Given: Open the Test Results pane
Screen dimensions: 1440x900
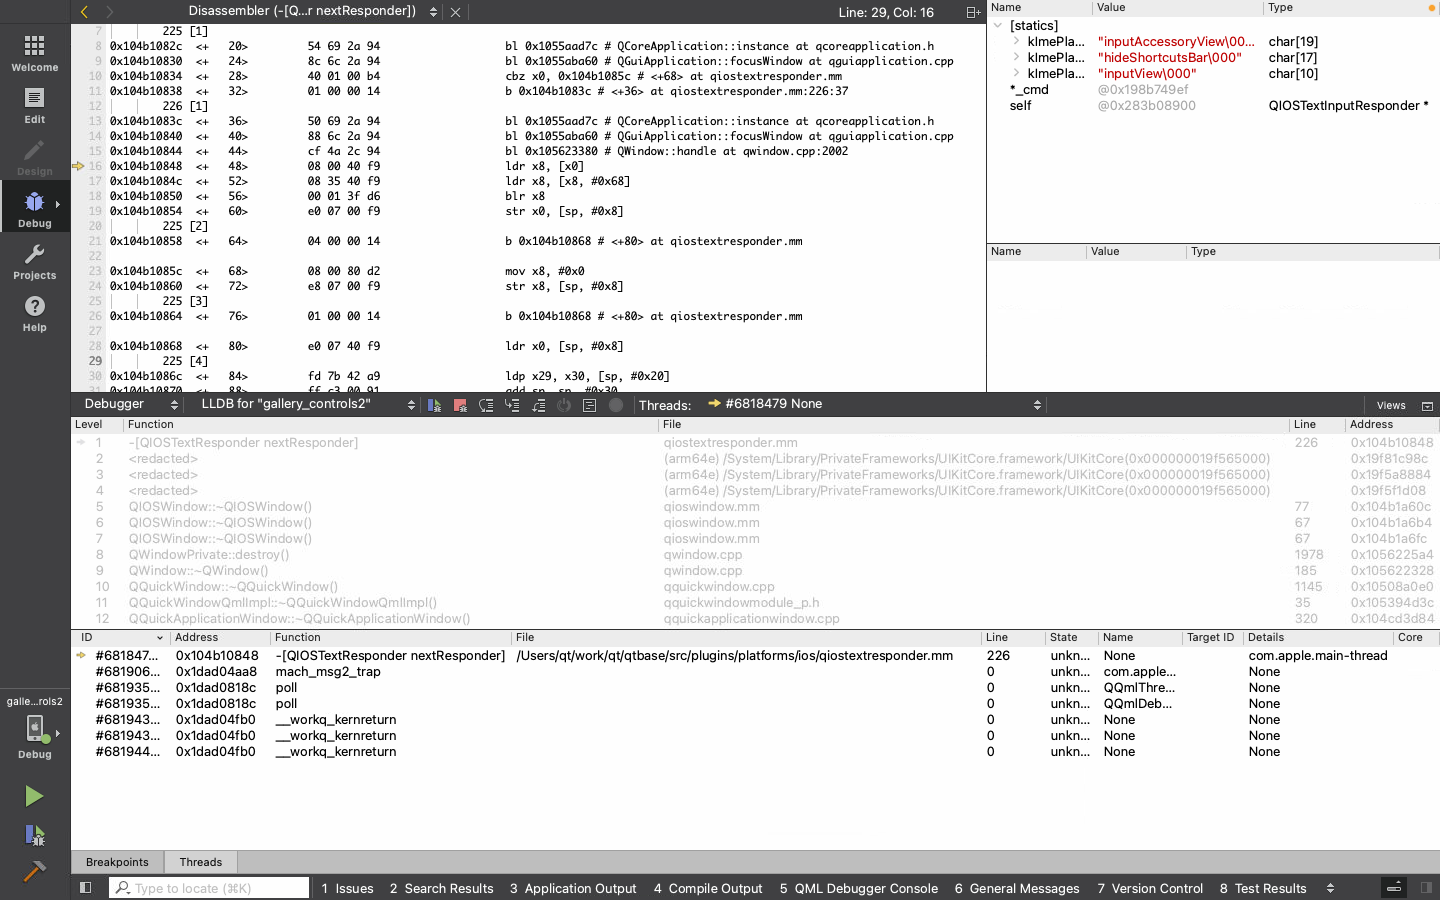Looking at the screenshot, I should 1263,888.
